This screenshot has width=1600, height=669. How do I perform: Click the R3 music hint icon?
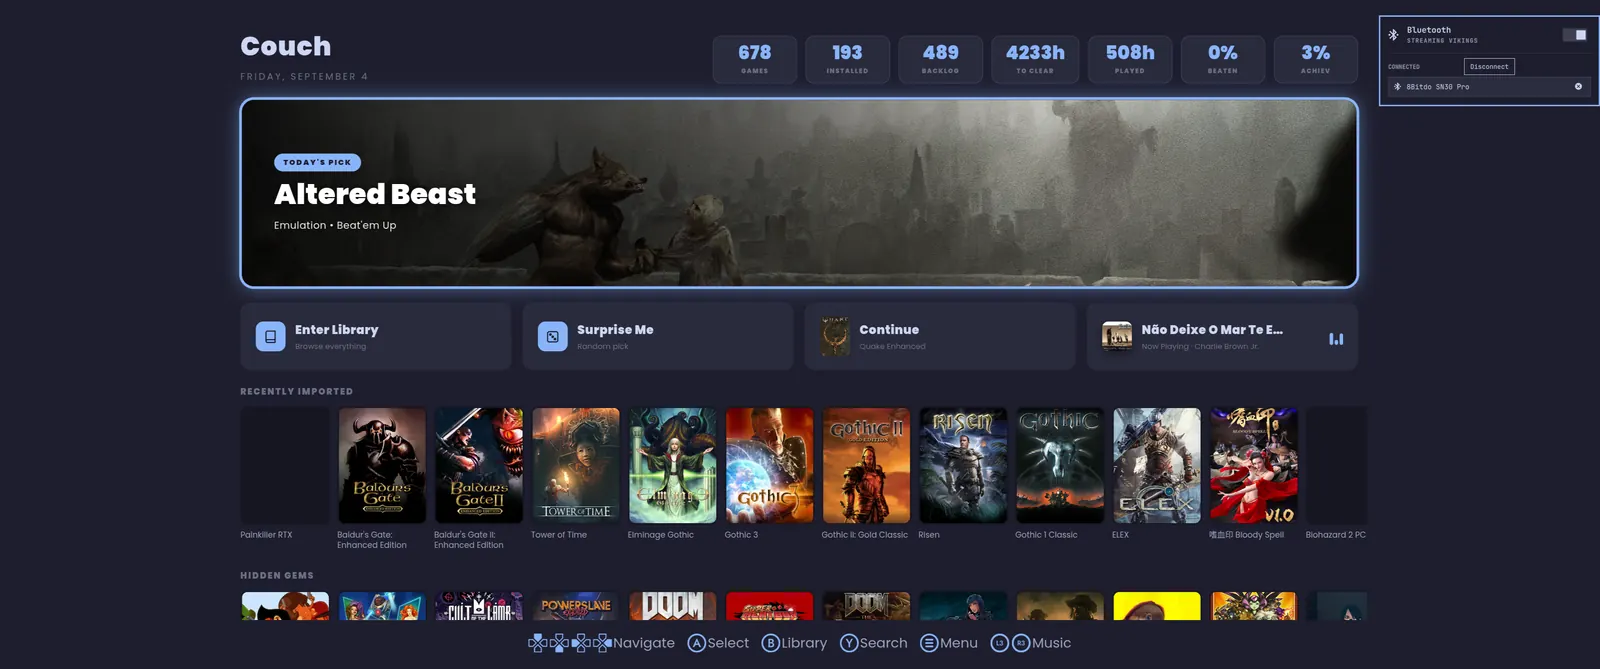[1021, 643]
